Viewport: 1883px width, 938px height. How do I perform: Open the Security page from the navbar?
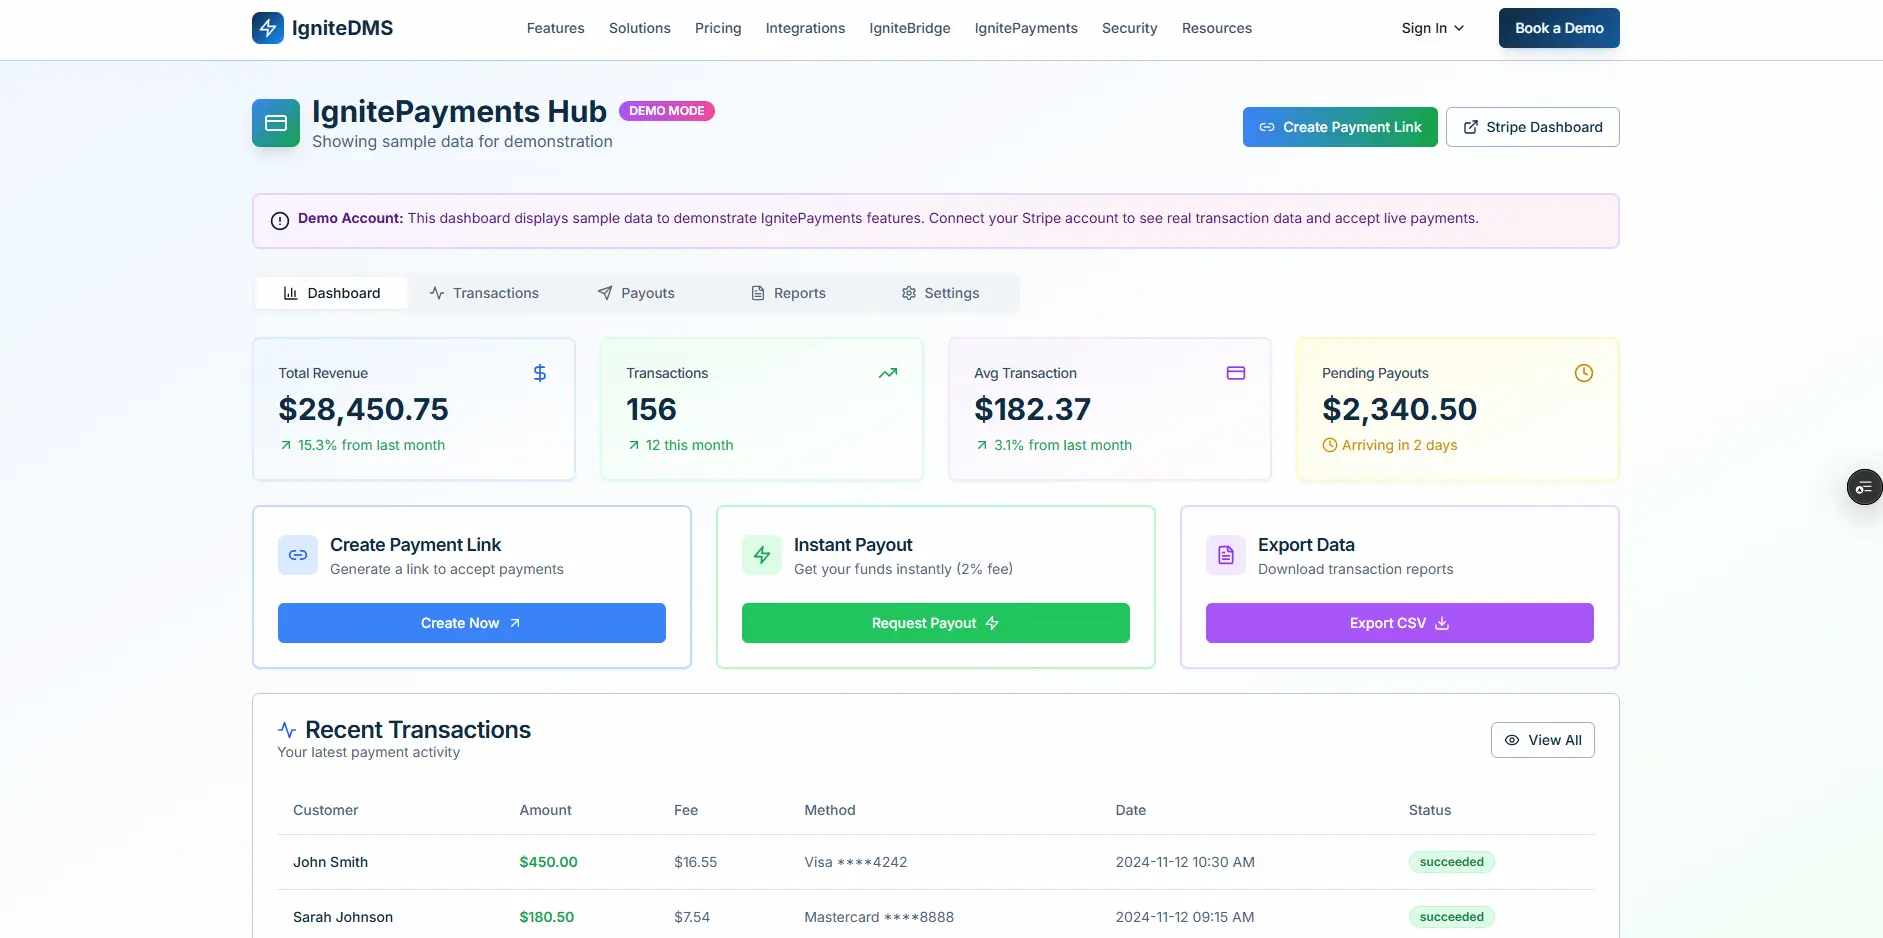pos(1129,28)
